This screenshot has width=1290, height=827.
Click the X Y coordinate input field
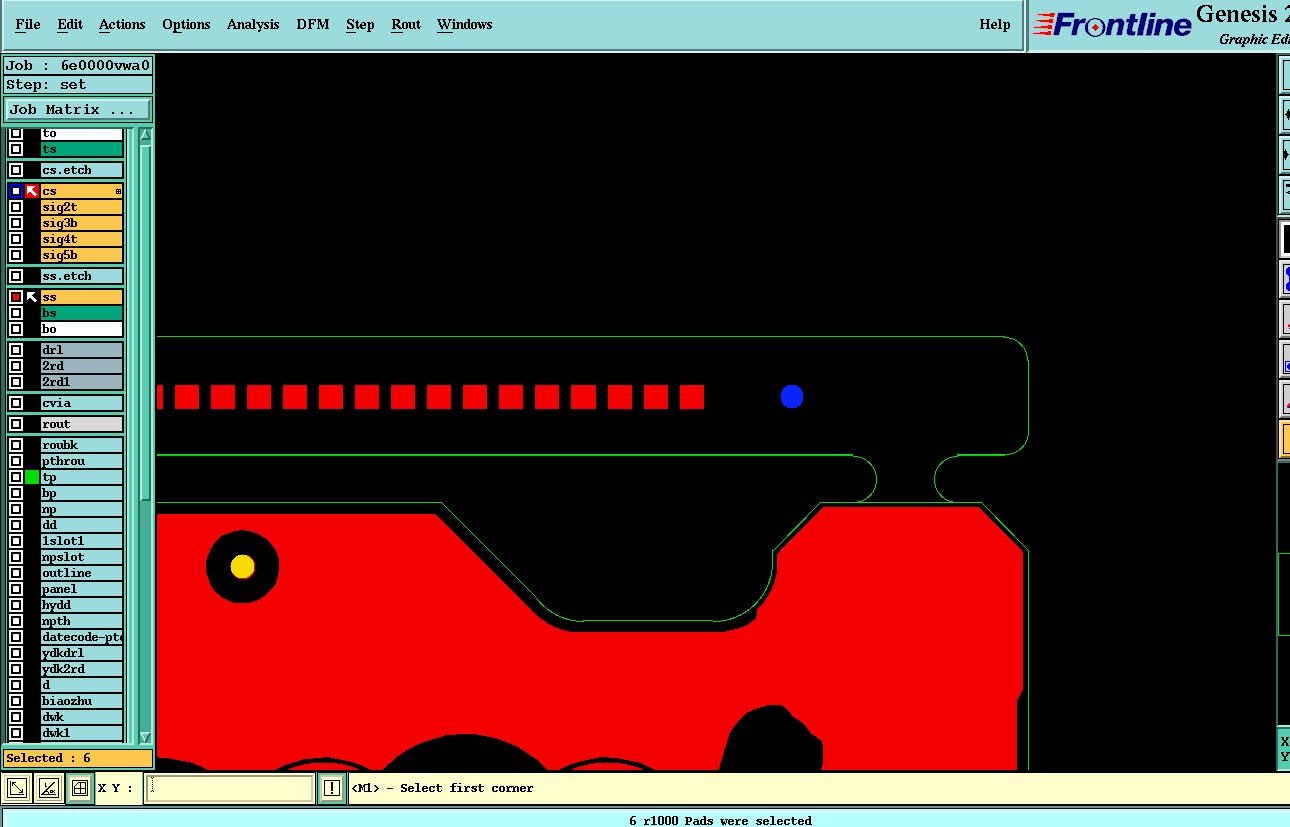pyautogui.click(x=229, y=788)
